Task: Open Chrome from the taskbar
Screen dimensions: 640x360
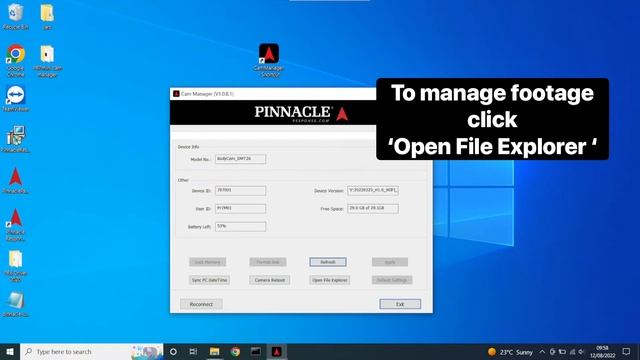Action: pyautogui.click(x=235, y=351)
